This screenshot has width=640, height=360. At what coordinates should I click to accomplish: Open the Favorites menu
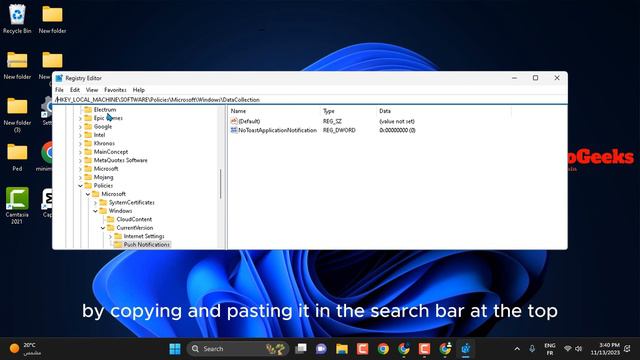[115, 90]
